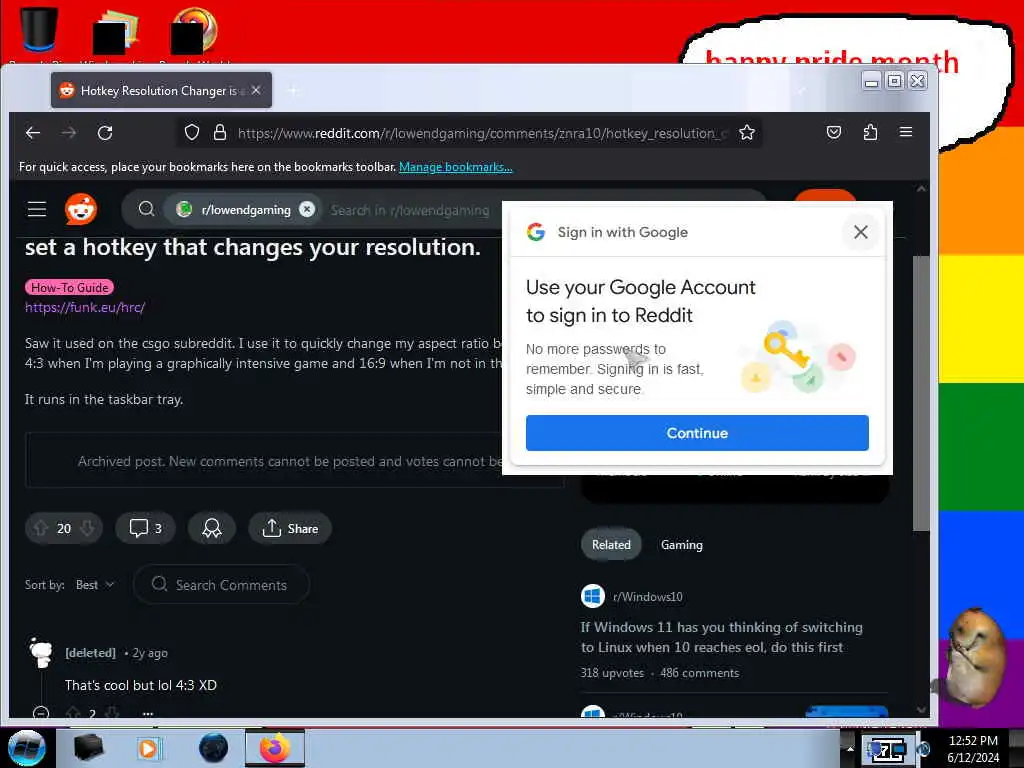The height and width of the screenshot is (768, 1024).
Task: Open the Recycle Bin desktop icon
Action: [x=39, y=29]
